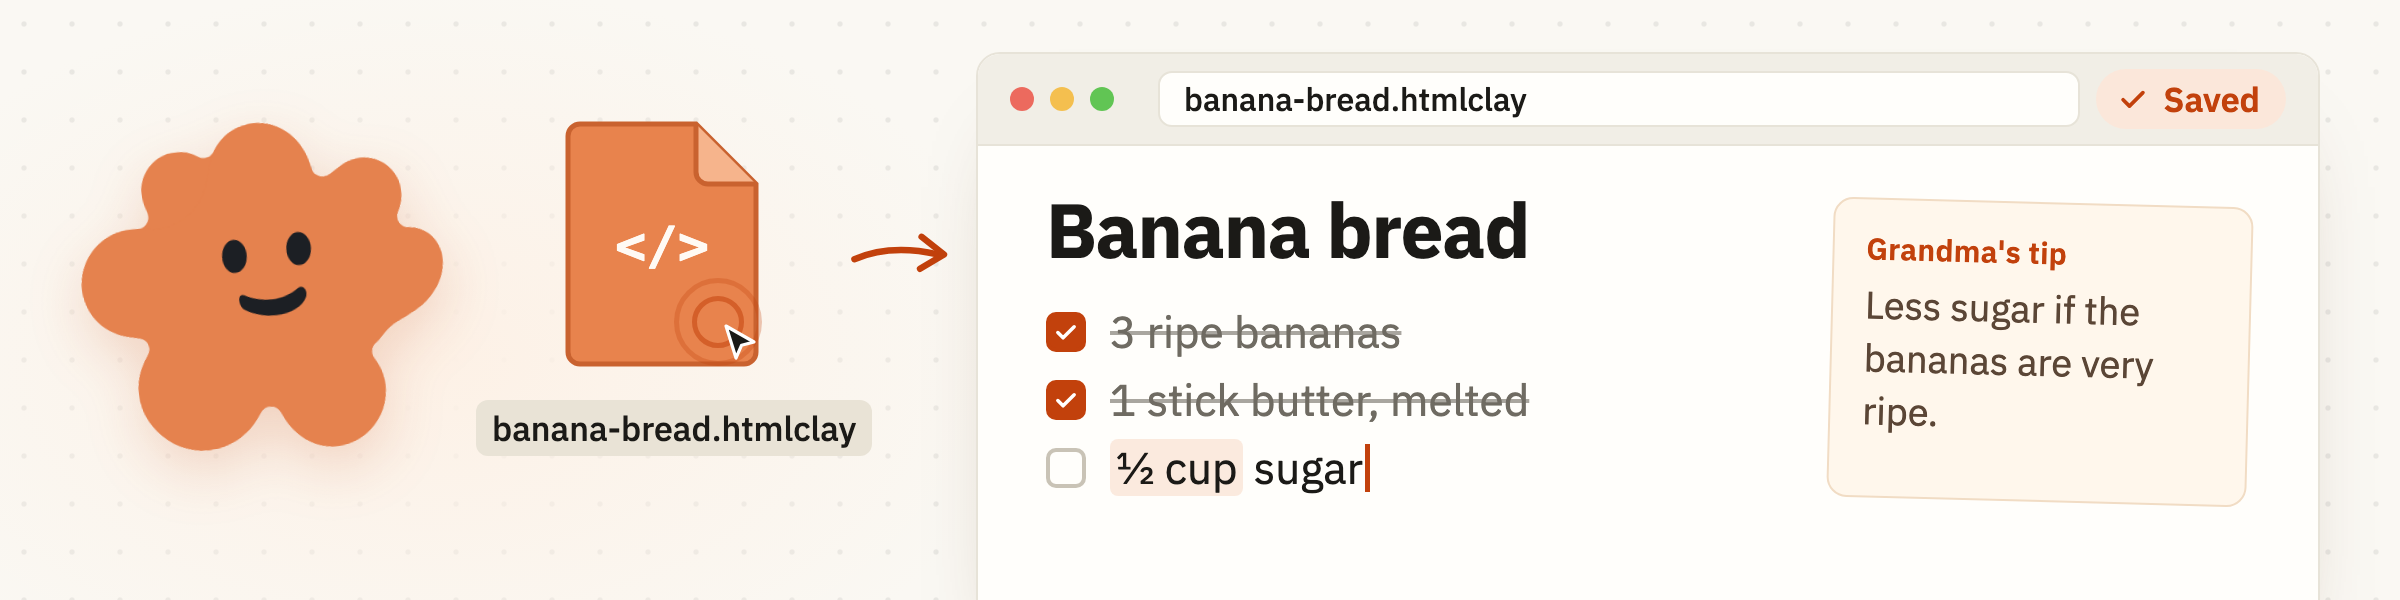Screen dimensions: 2400x600
Task: Click the yellow minimize window dot
Action: 1062,99
